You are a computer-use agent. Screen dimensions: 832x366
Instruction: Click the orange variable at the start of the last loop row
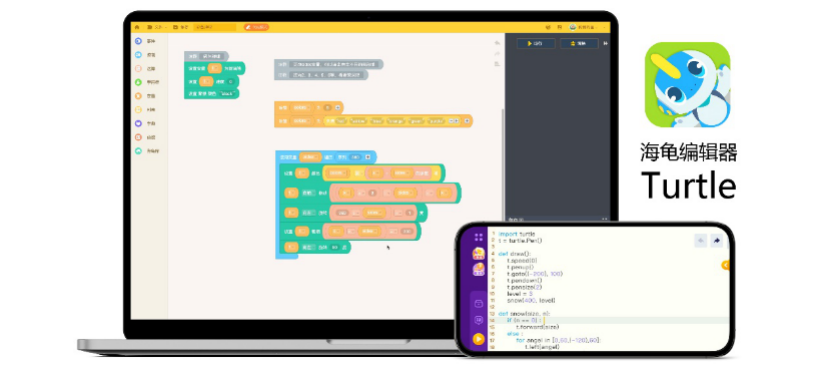click(292, 247)
